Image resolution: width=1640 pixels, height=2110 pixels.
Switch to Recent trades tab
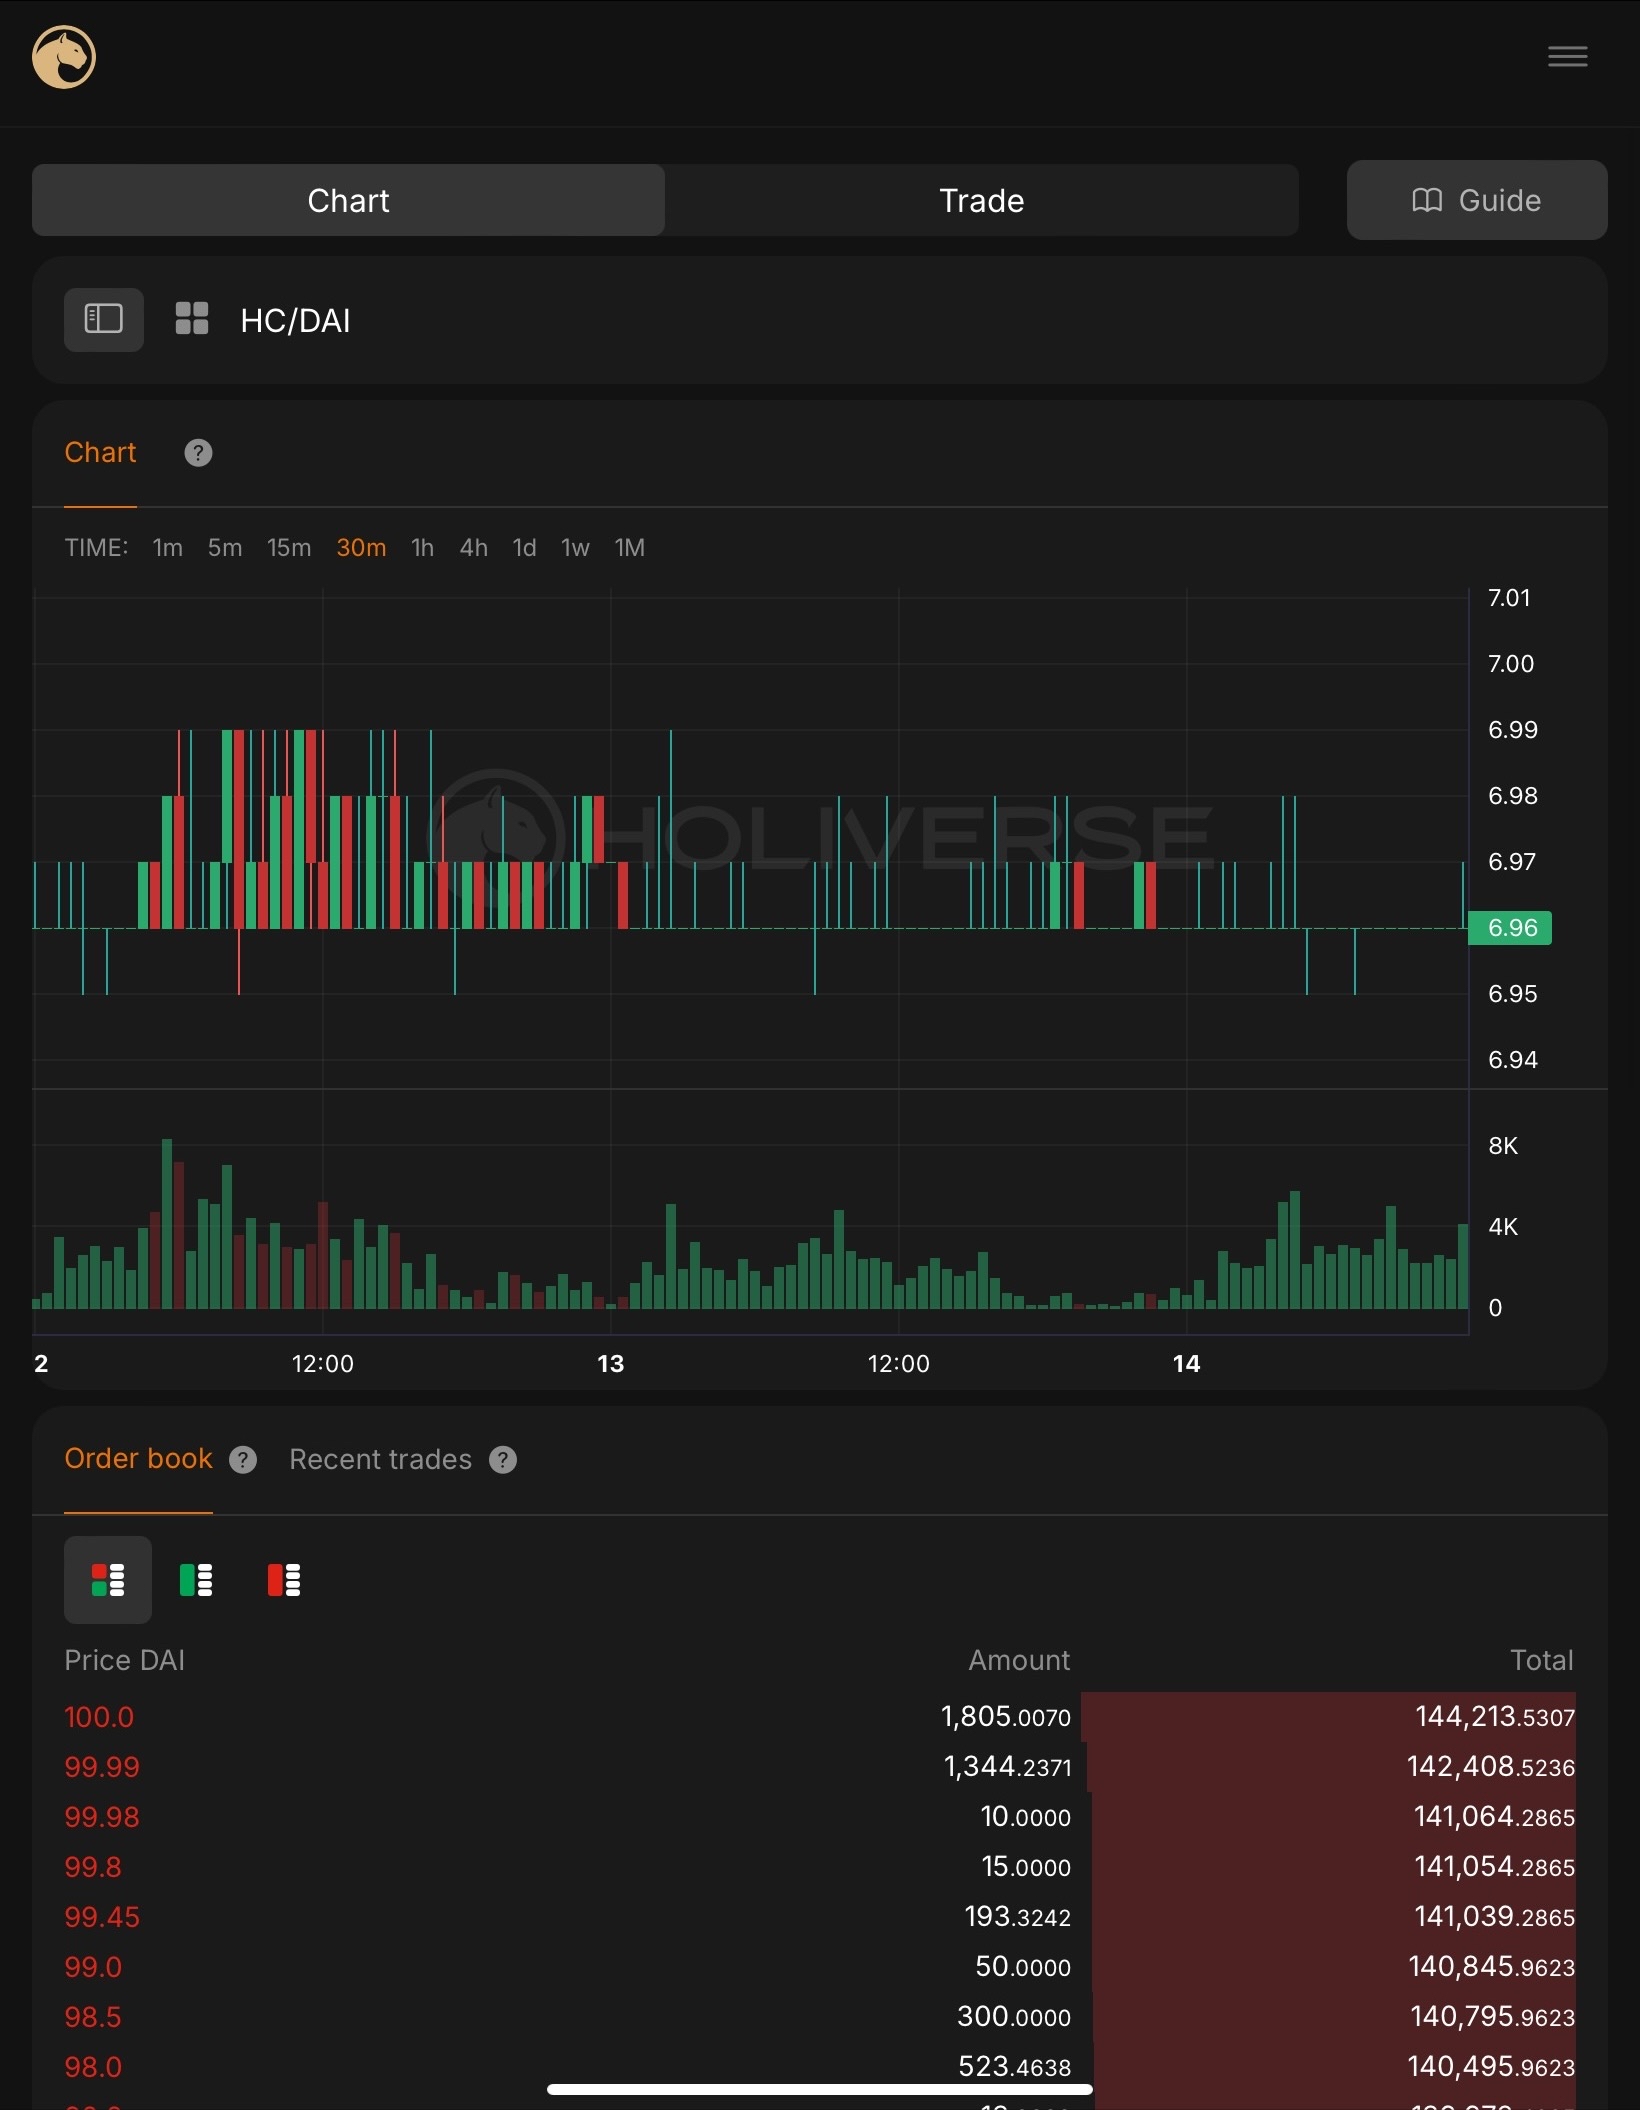coord(380,1460)
